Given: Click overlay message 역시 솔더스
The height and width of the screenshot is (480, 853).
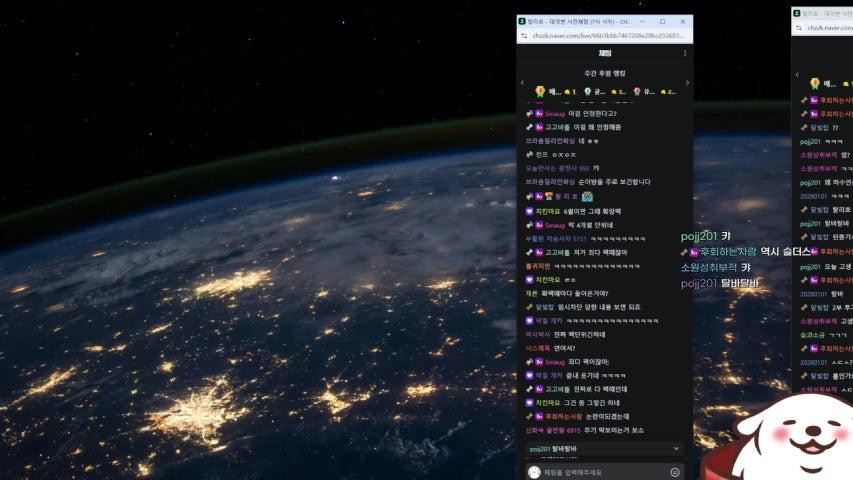Looking at the screenshot, I should coord(786,251).
